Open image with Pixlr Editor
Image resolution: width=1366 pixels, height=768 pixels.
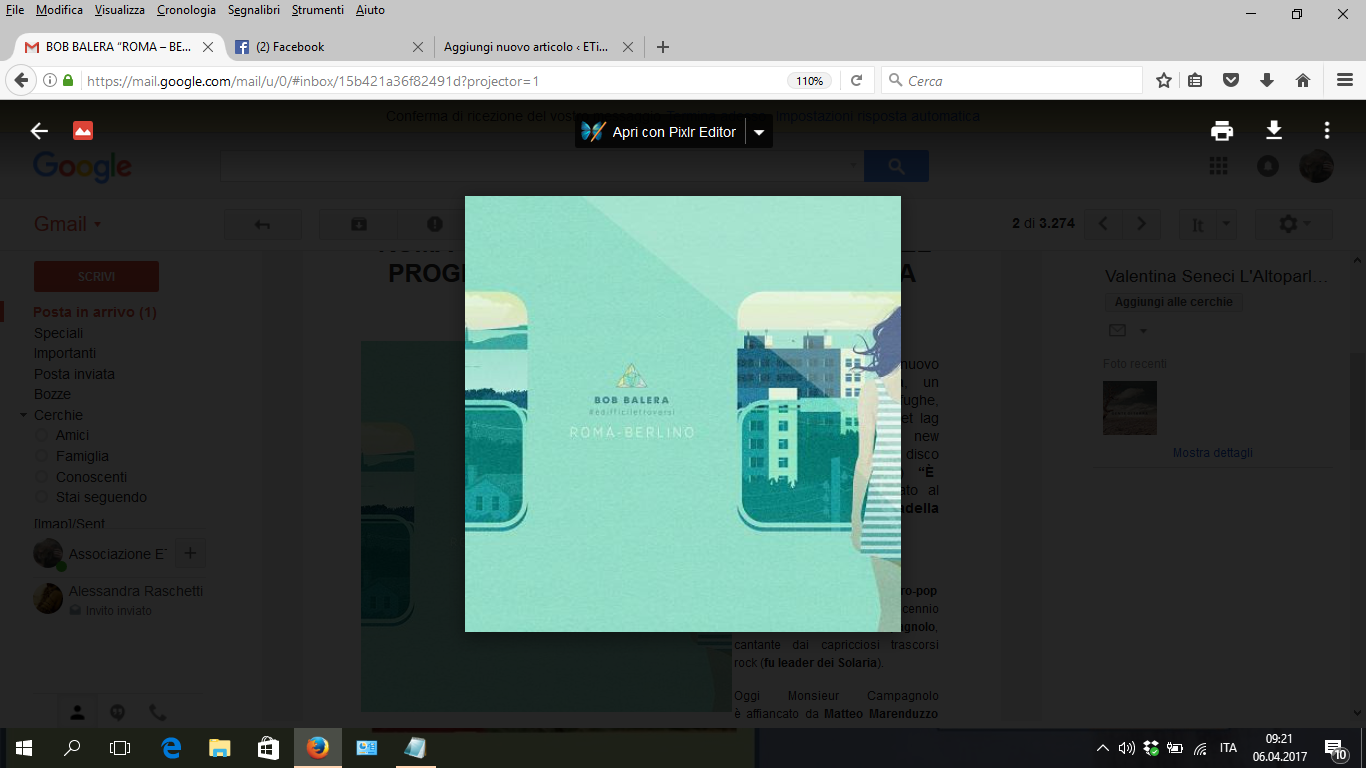tap(660, 132)
